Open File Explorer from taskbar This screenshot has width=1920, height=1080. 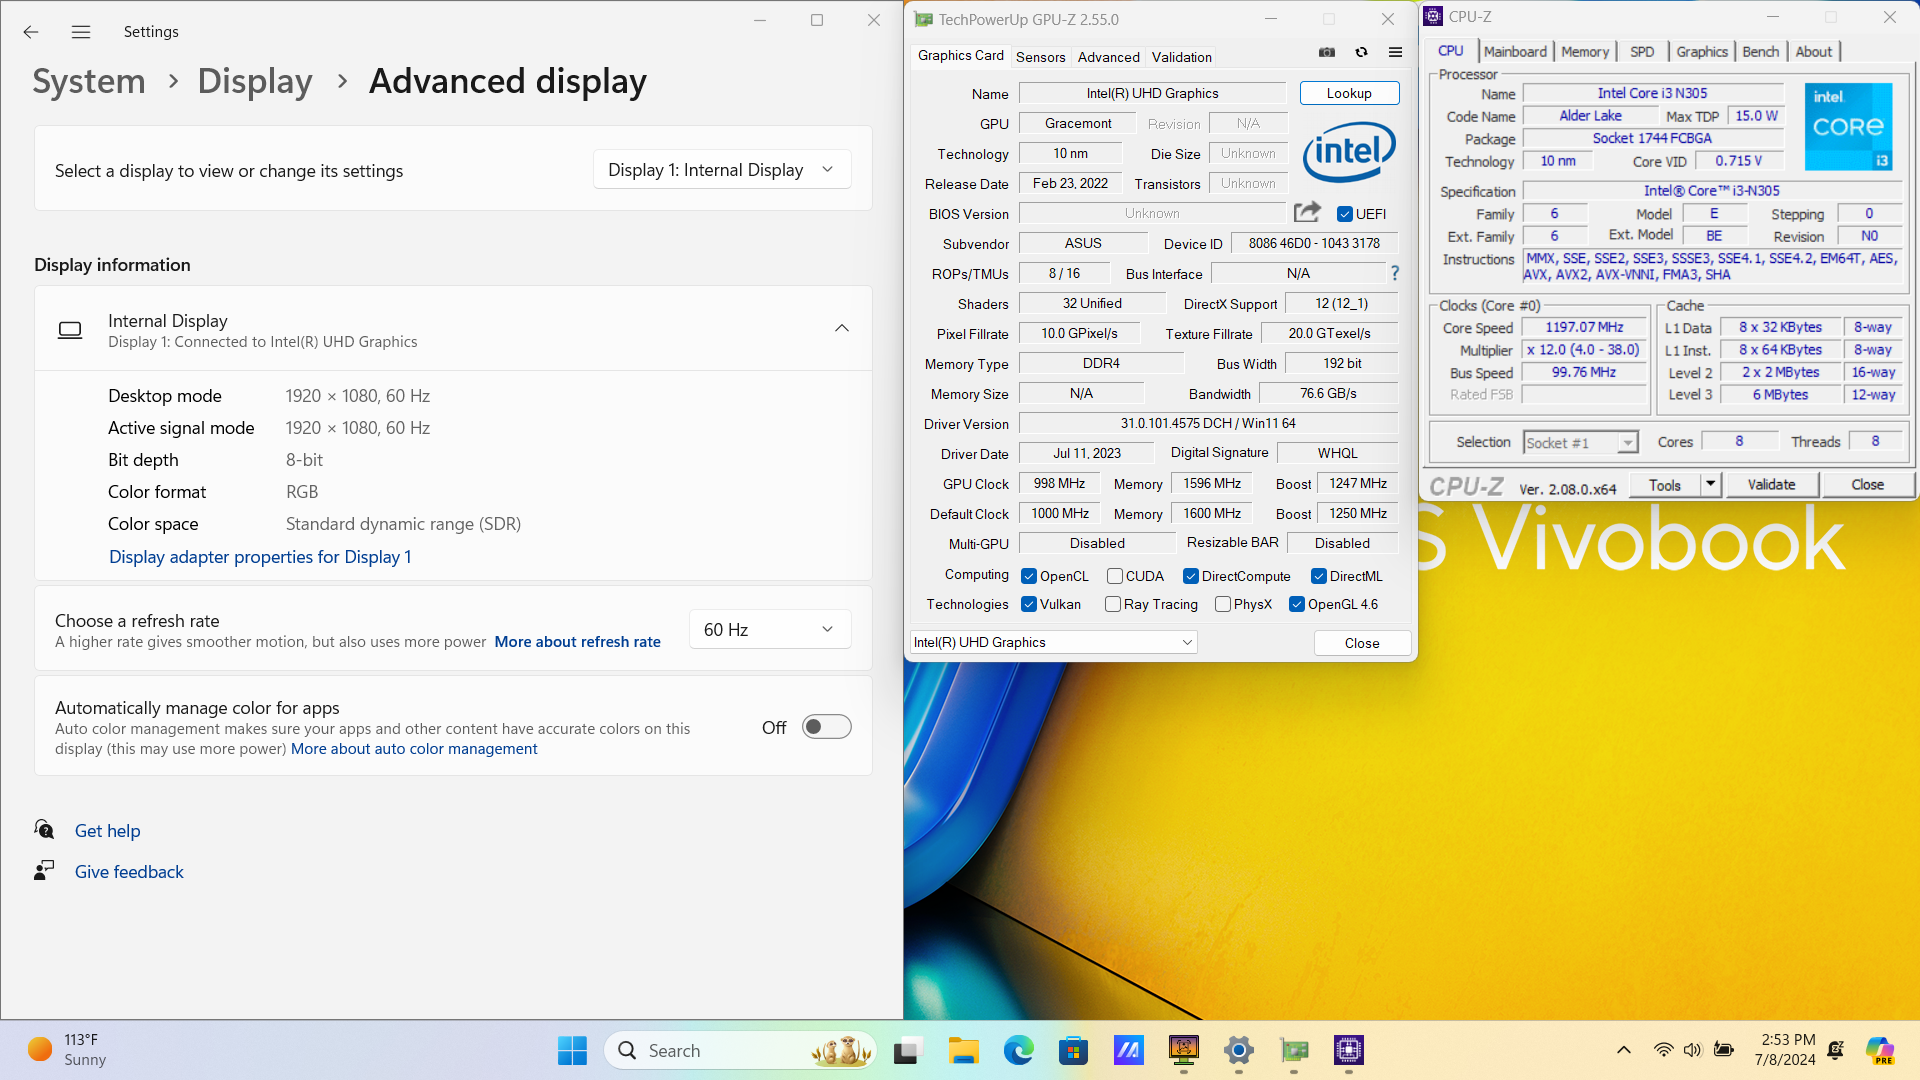[963, 1050]
